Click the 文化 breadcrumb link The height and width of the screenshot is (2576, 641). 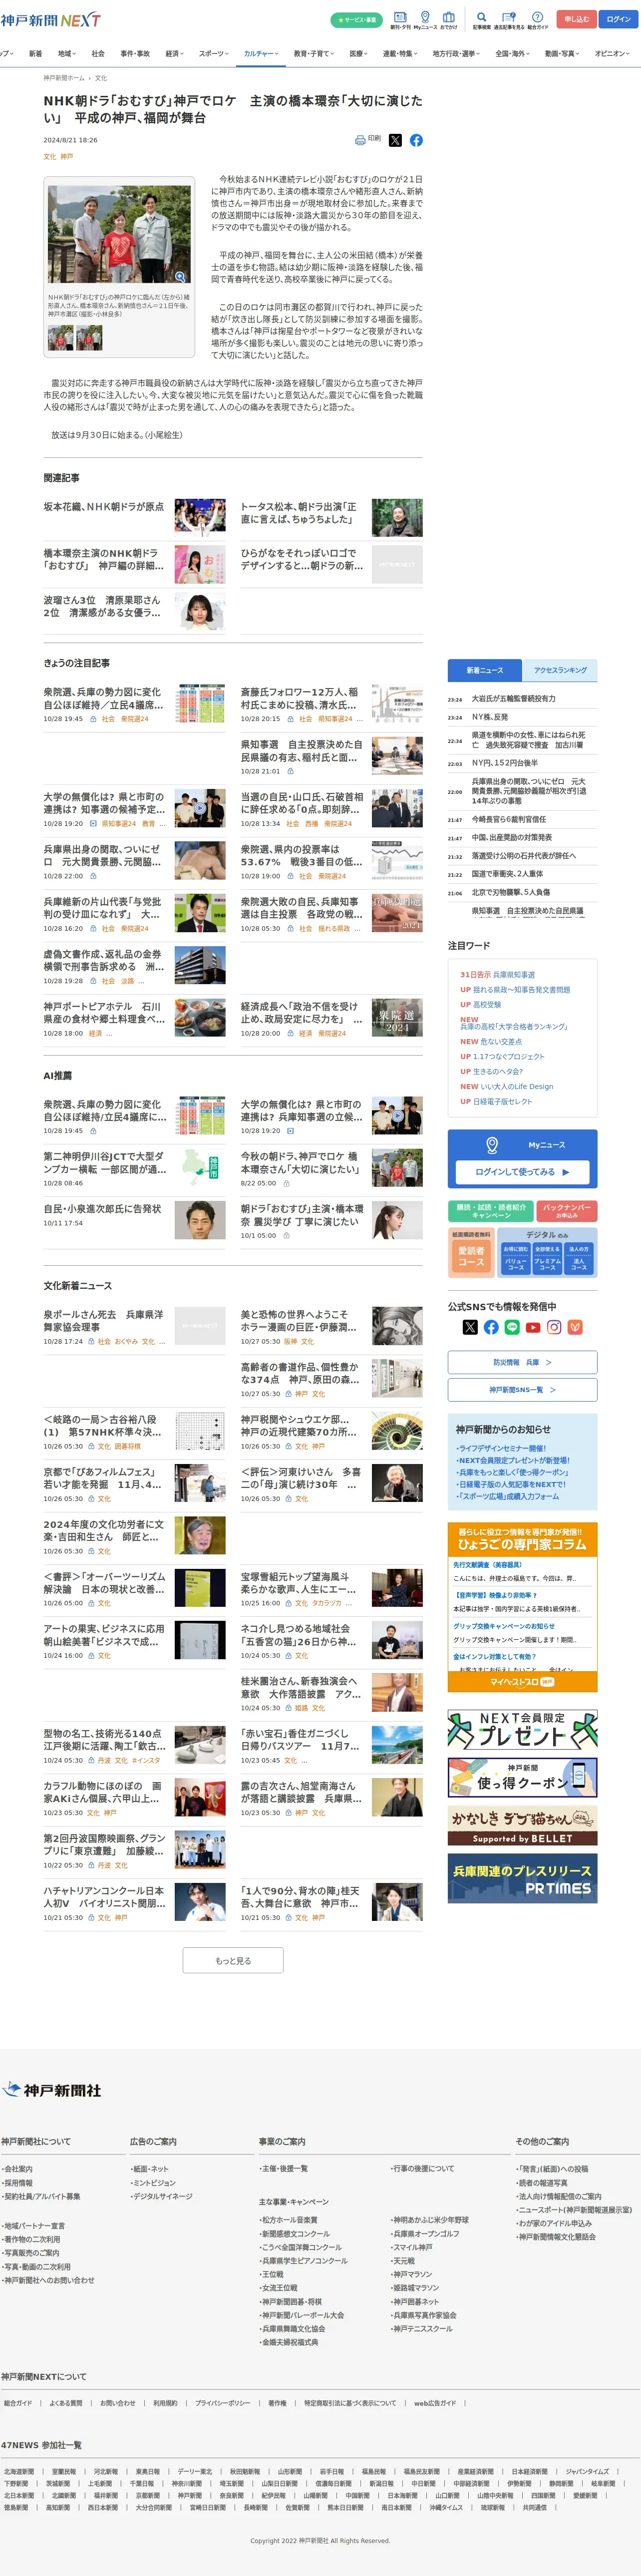(x=101, y=78)
